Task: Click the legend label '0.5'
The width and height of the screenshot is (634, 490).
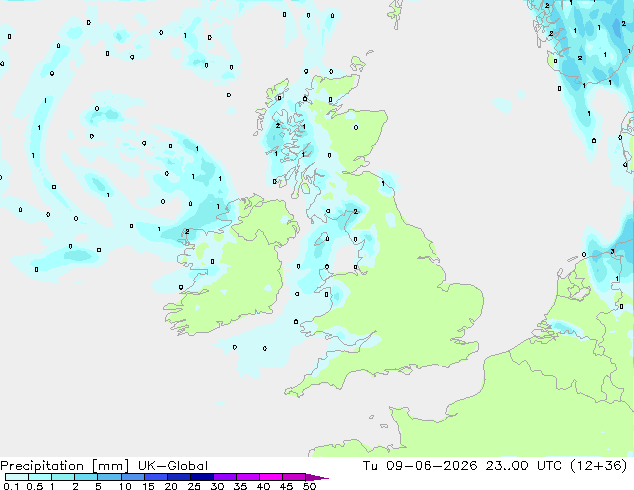Action: coord(34,486)
